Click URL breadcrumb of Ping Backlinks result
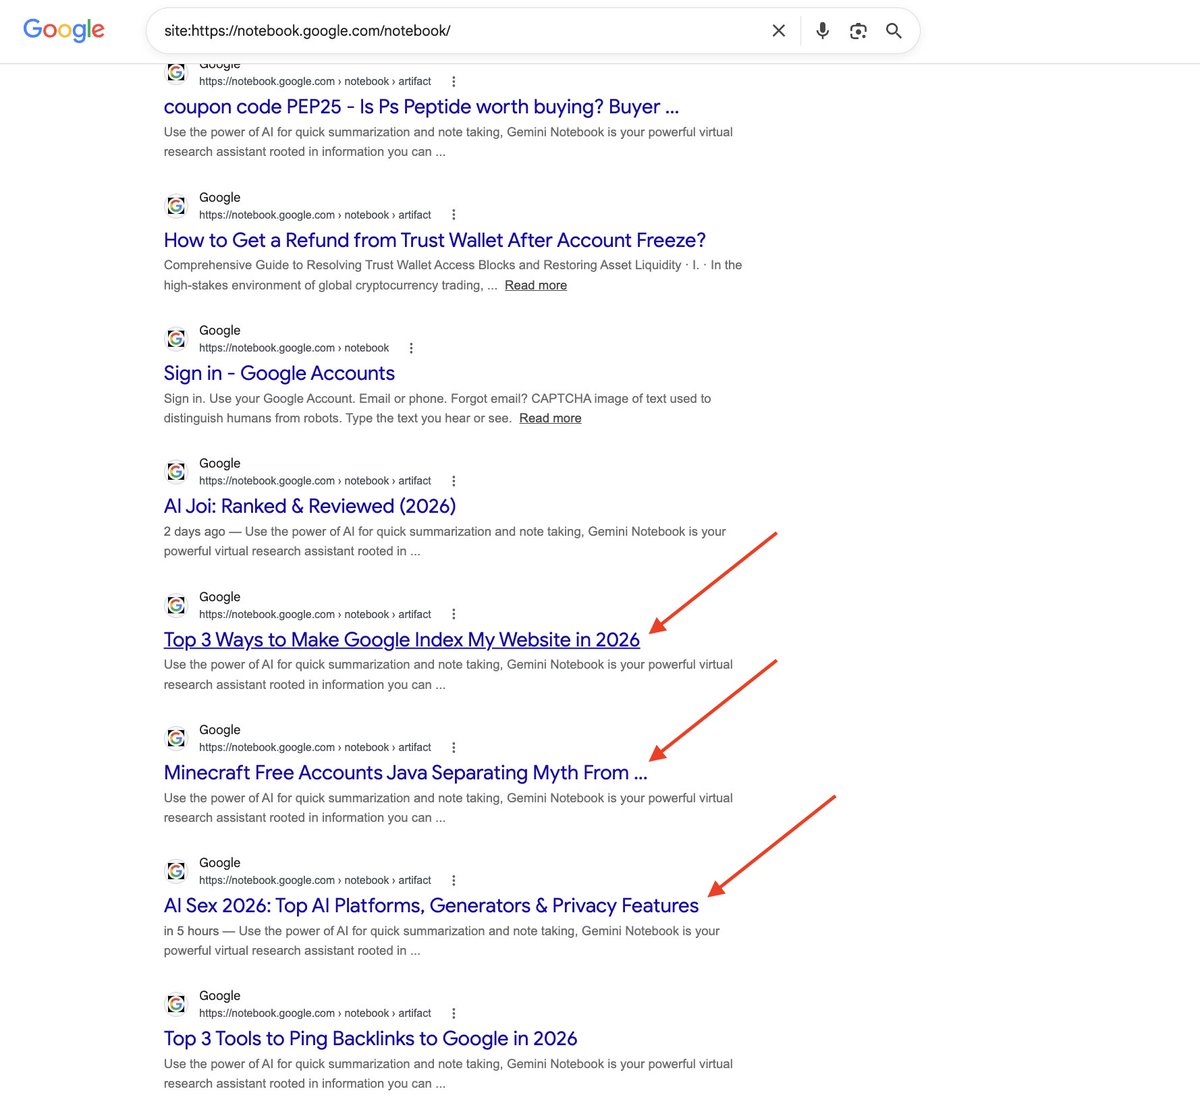This screenshot has height=1112, width=1200. (x=315, y=1013)
